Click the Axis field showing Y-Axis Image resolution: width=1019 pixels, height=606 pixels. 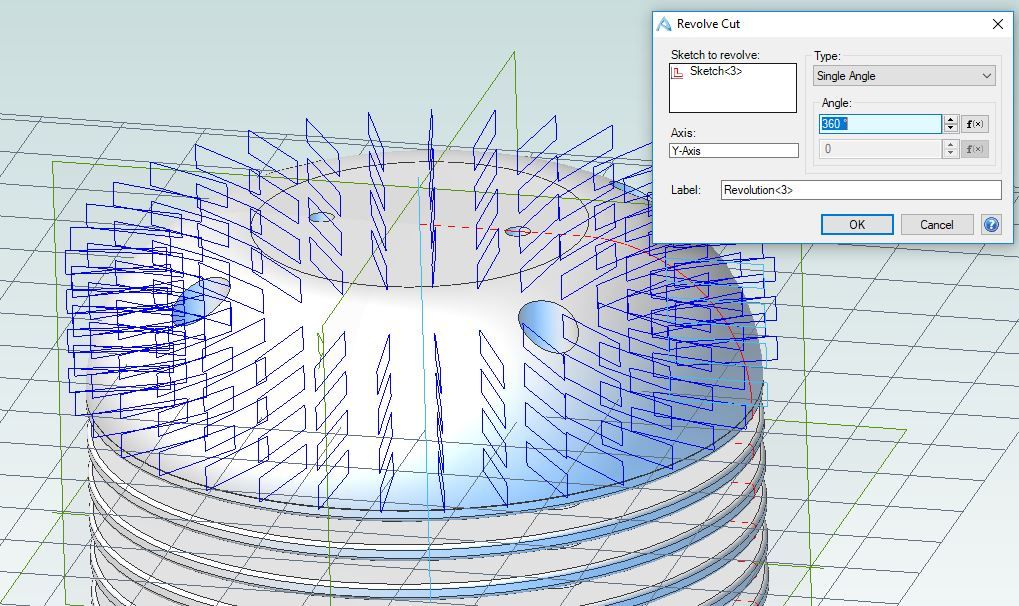(734, 151)
